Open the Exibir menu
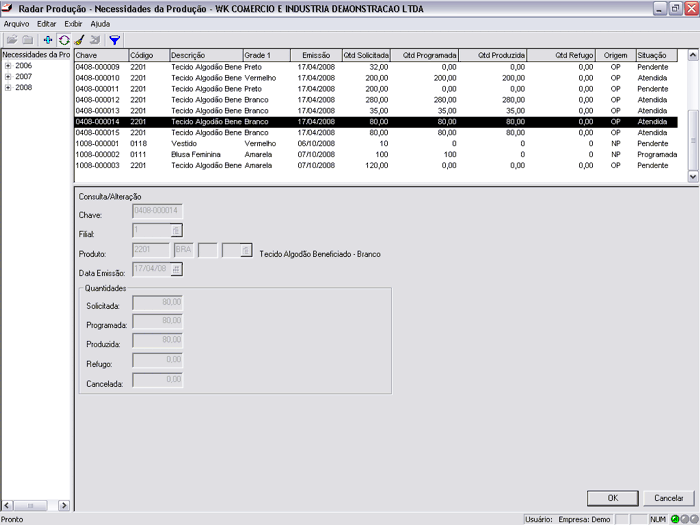Screen dimensions: 700x525 pyautogui.click(x=73, y=23)
